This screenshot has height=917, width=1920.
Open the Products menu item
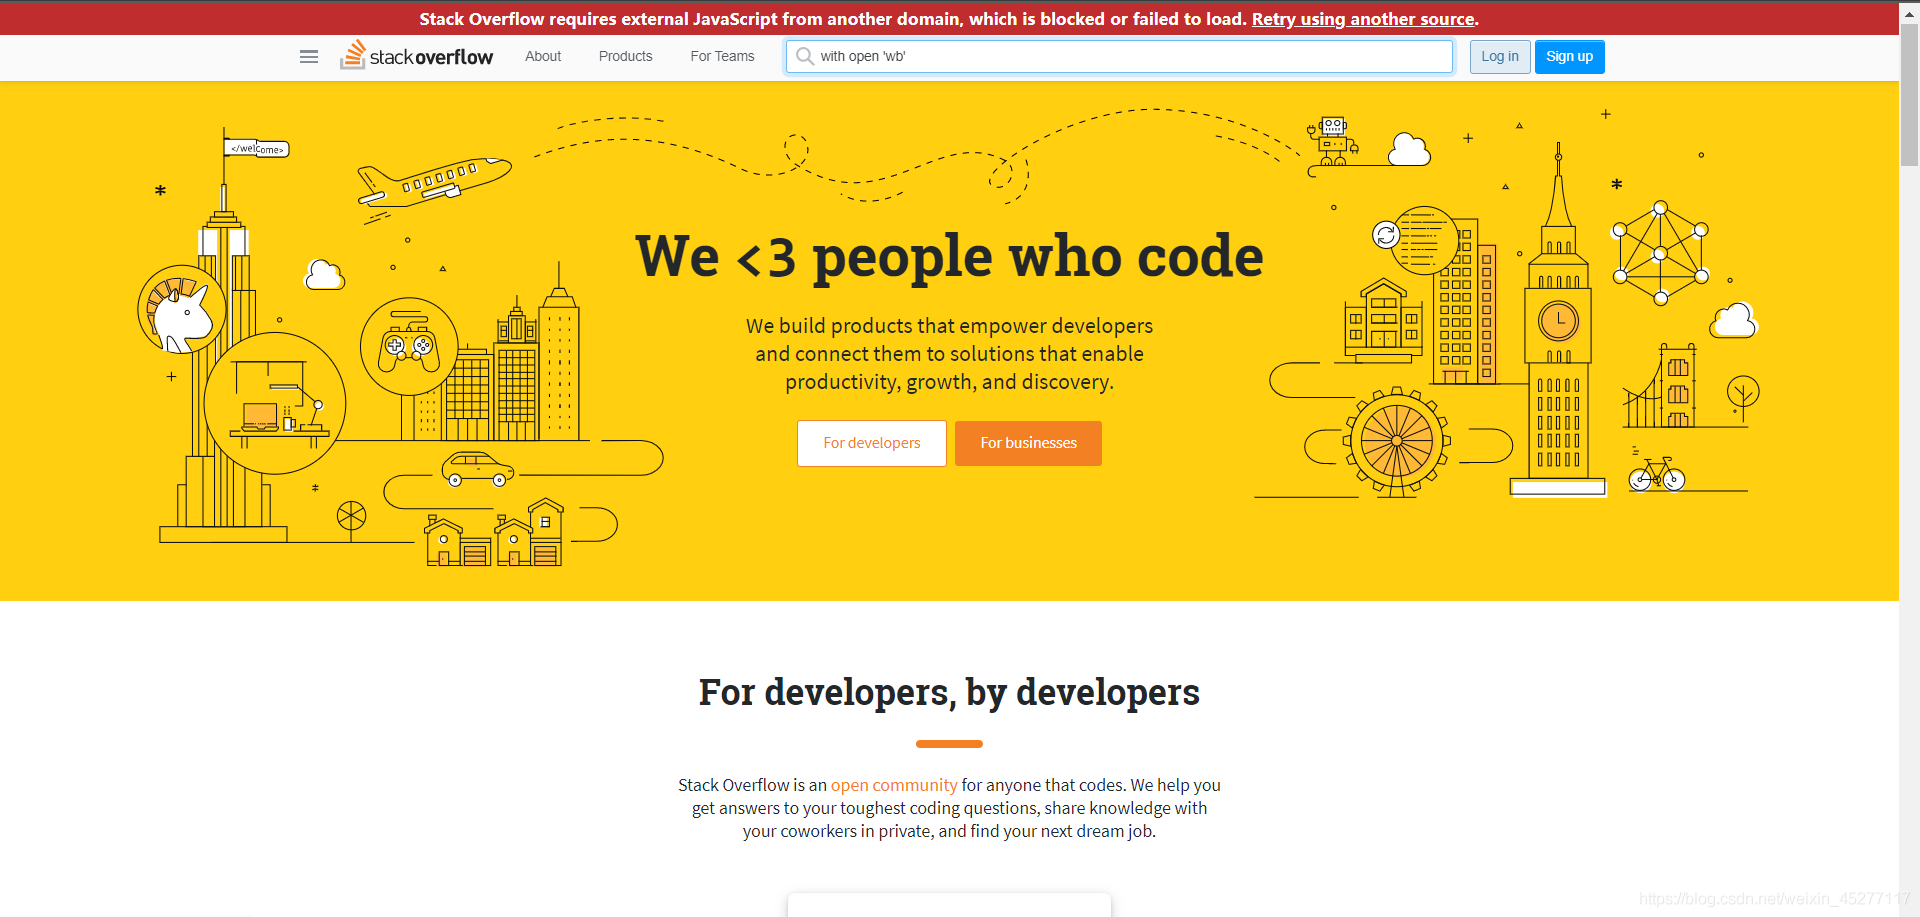[x=626, y=56]
